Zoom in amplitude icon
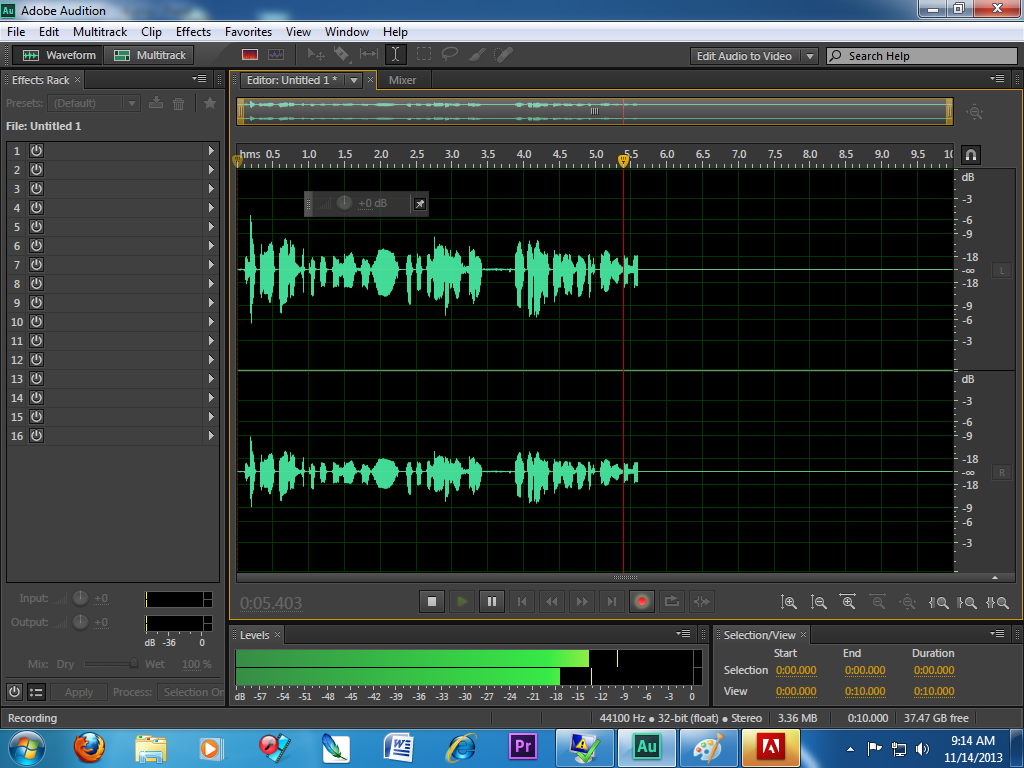Image resolution: width=1024 pixels, height=768 pixels. 789,602
